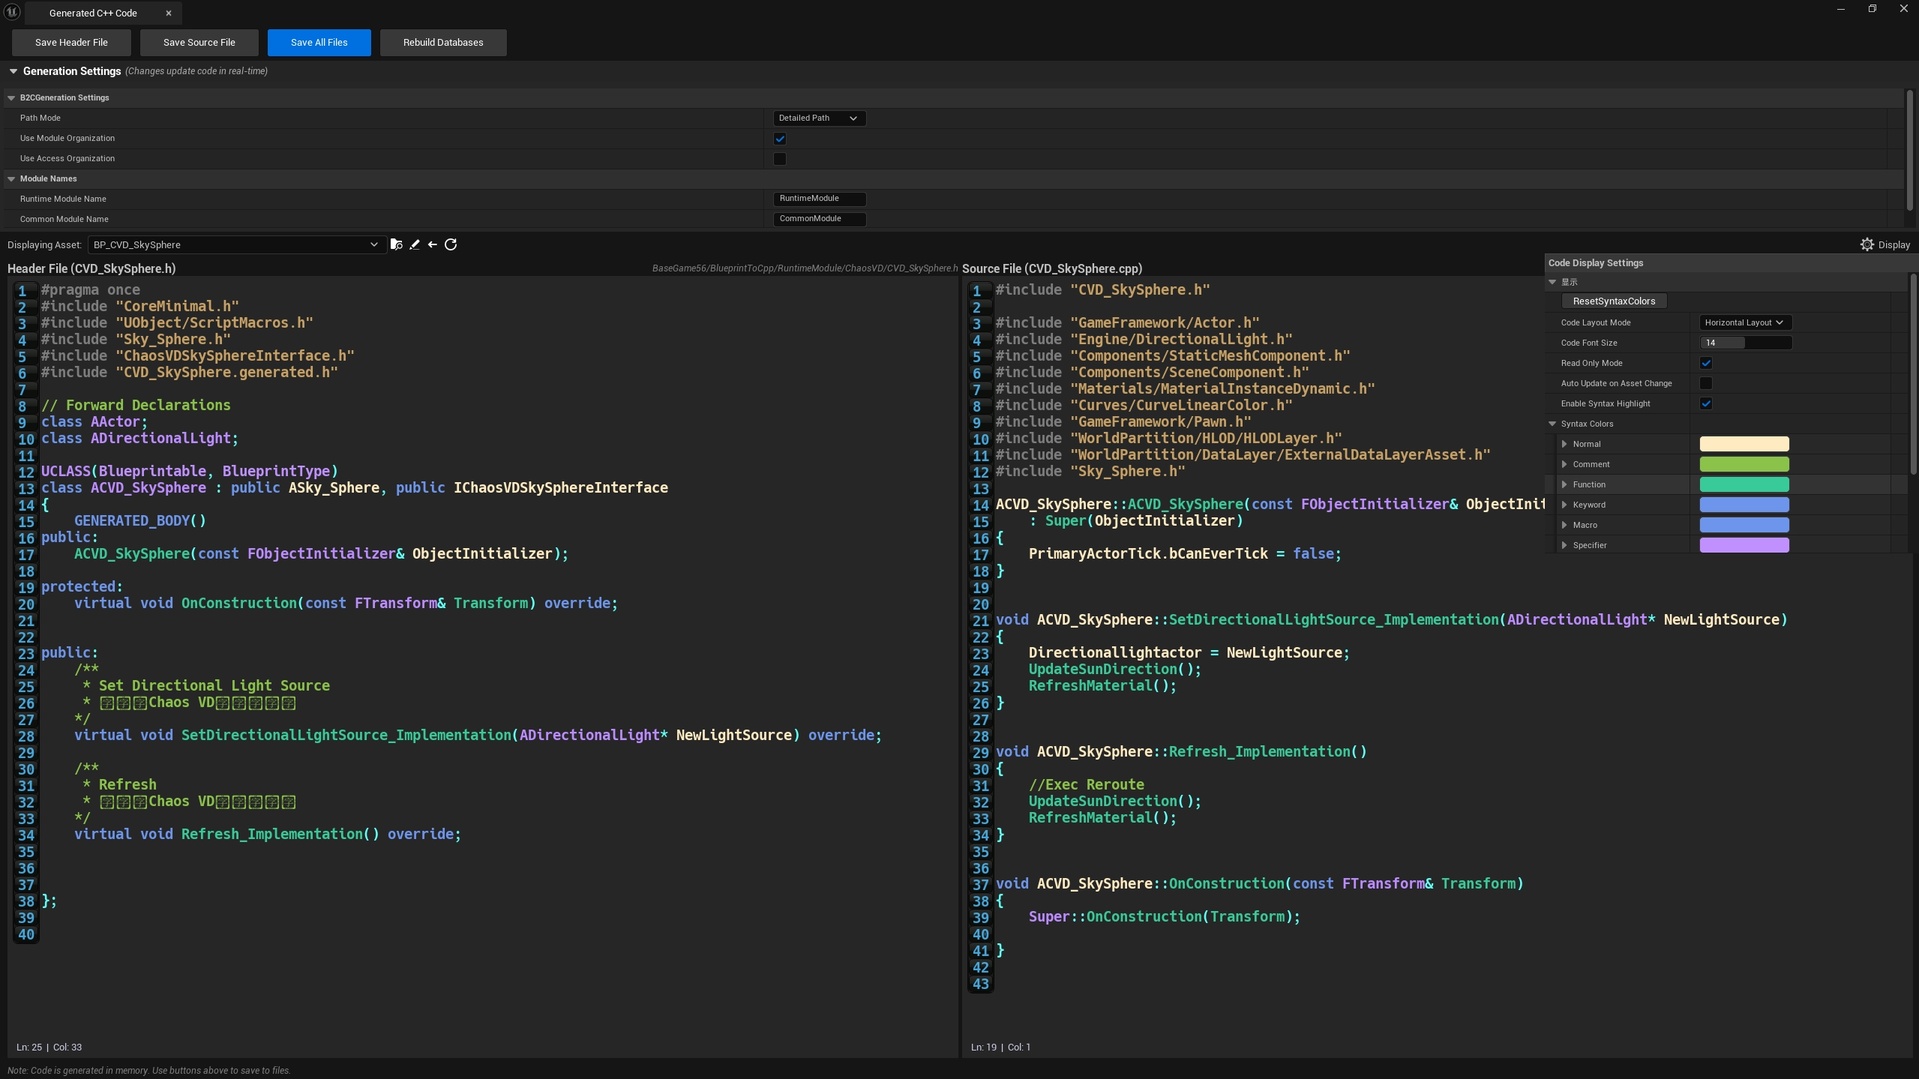
Task: Expand the Comment syntax color row
Action: pos(1564,464)
